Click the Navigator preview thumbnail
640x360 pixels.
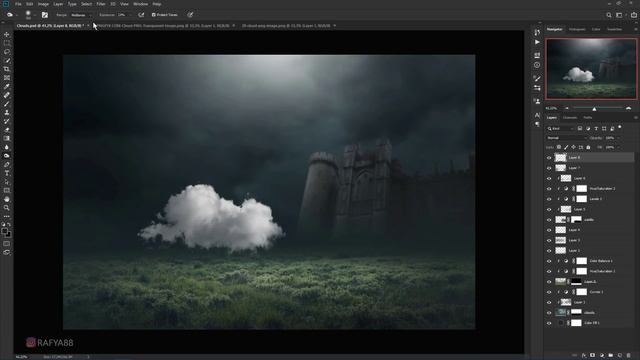point(591,69)
